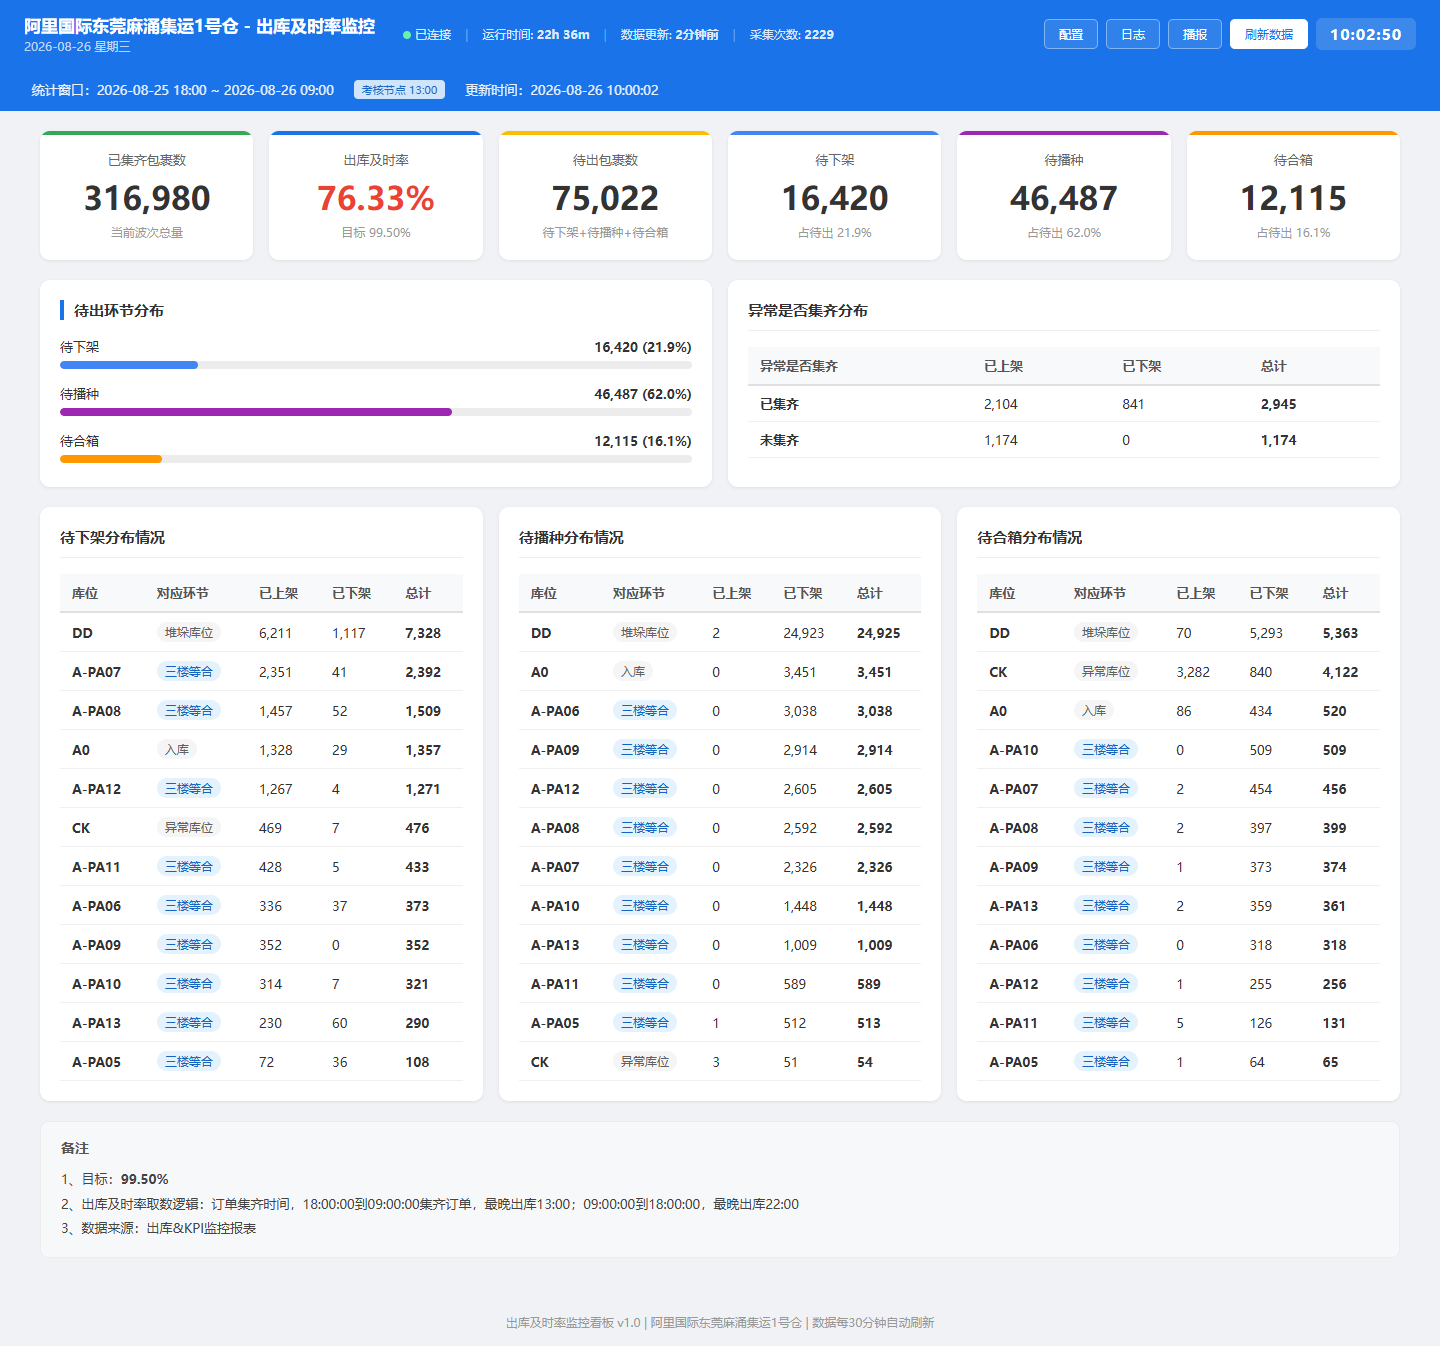Open the 配置 settings button
The image size is (1440, 1346).
coord(1071,34)
